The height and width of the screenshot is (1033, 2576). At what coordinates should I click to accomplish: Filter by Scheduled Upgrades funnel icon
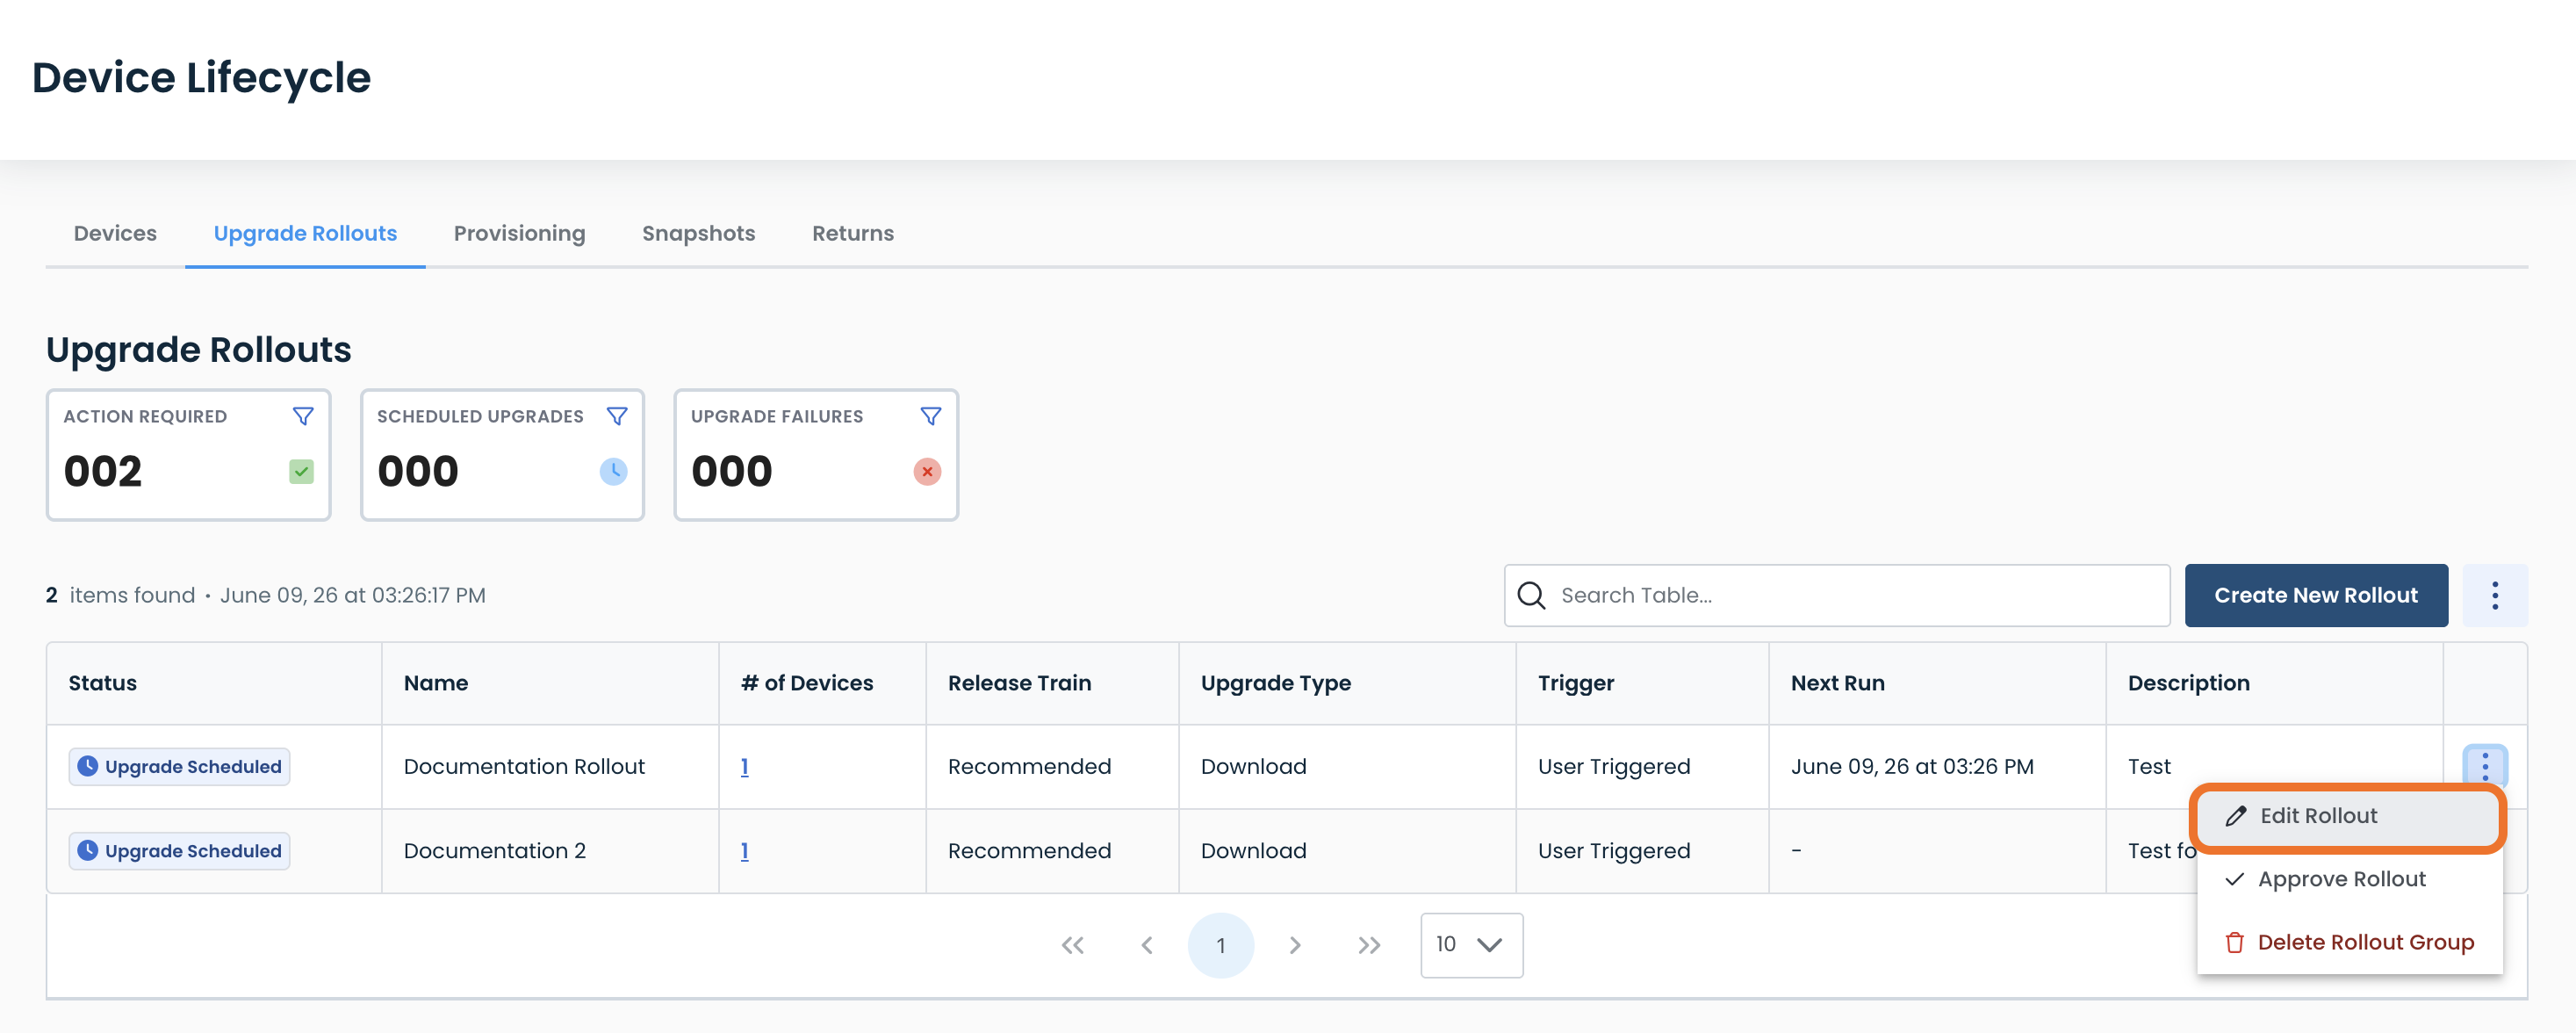[617, 416]
